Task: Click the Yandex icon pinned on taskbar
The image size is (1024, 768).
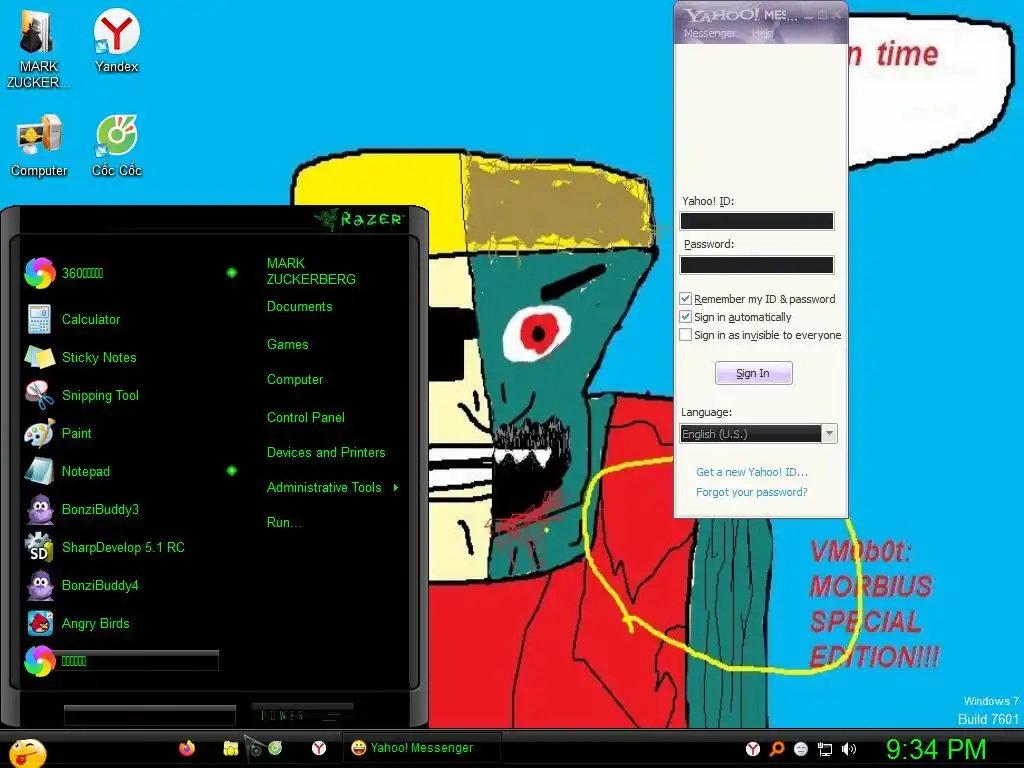Action: click(319, 748)
